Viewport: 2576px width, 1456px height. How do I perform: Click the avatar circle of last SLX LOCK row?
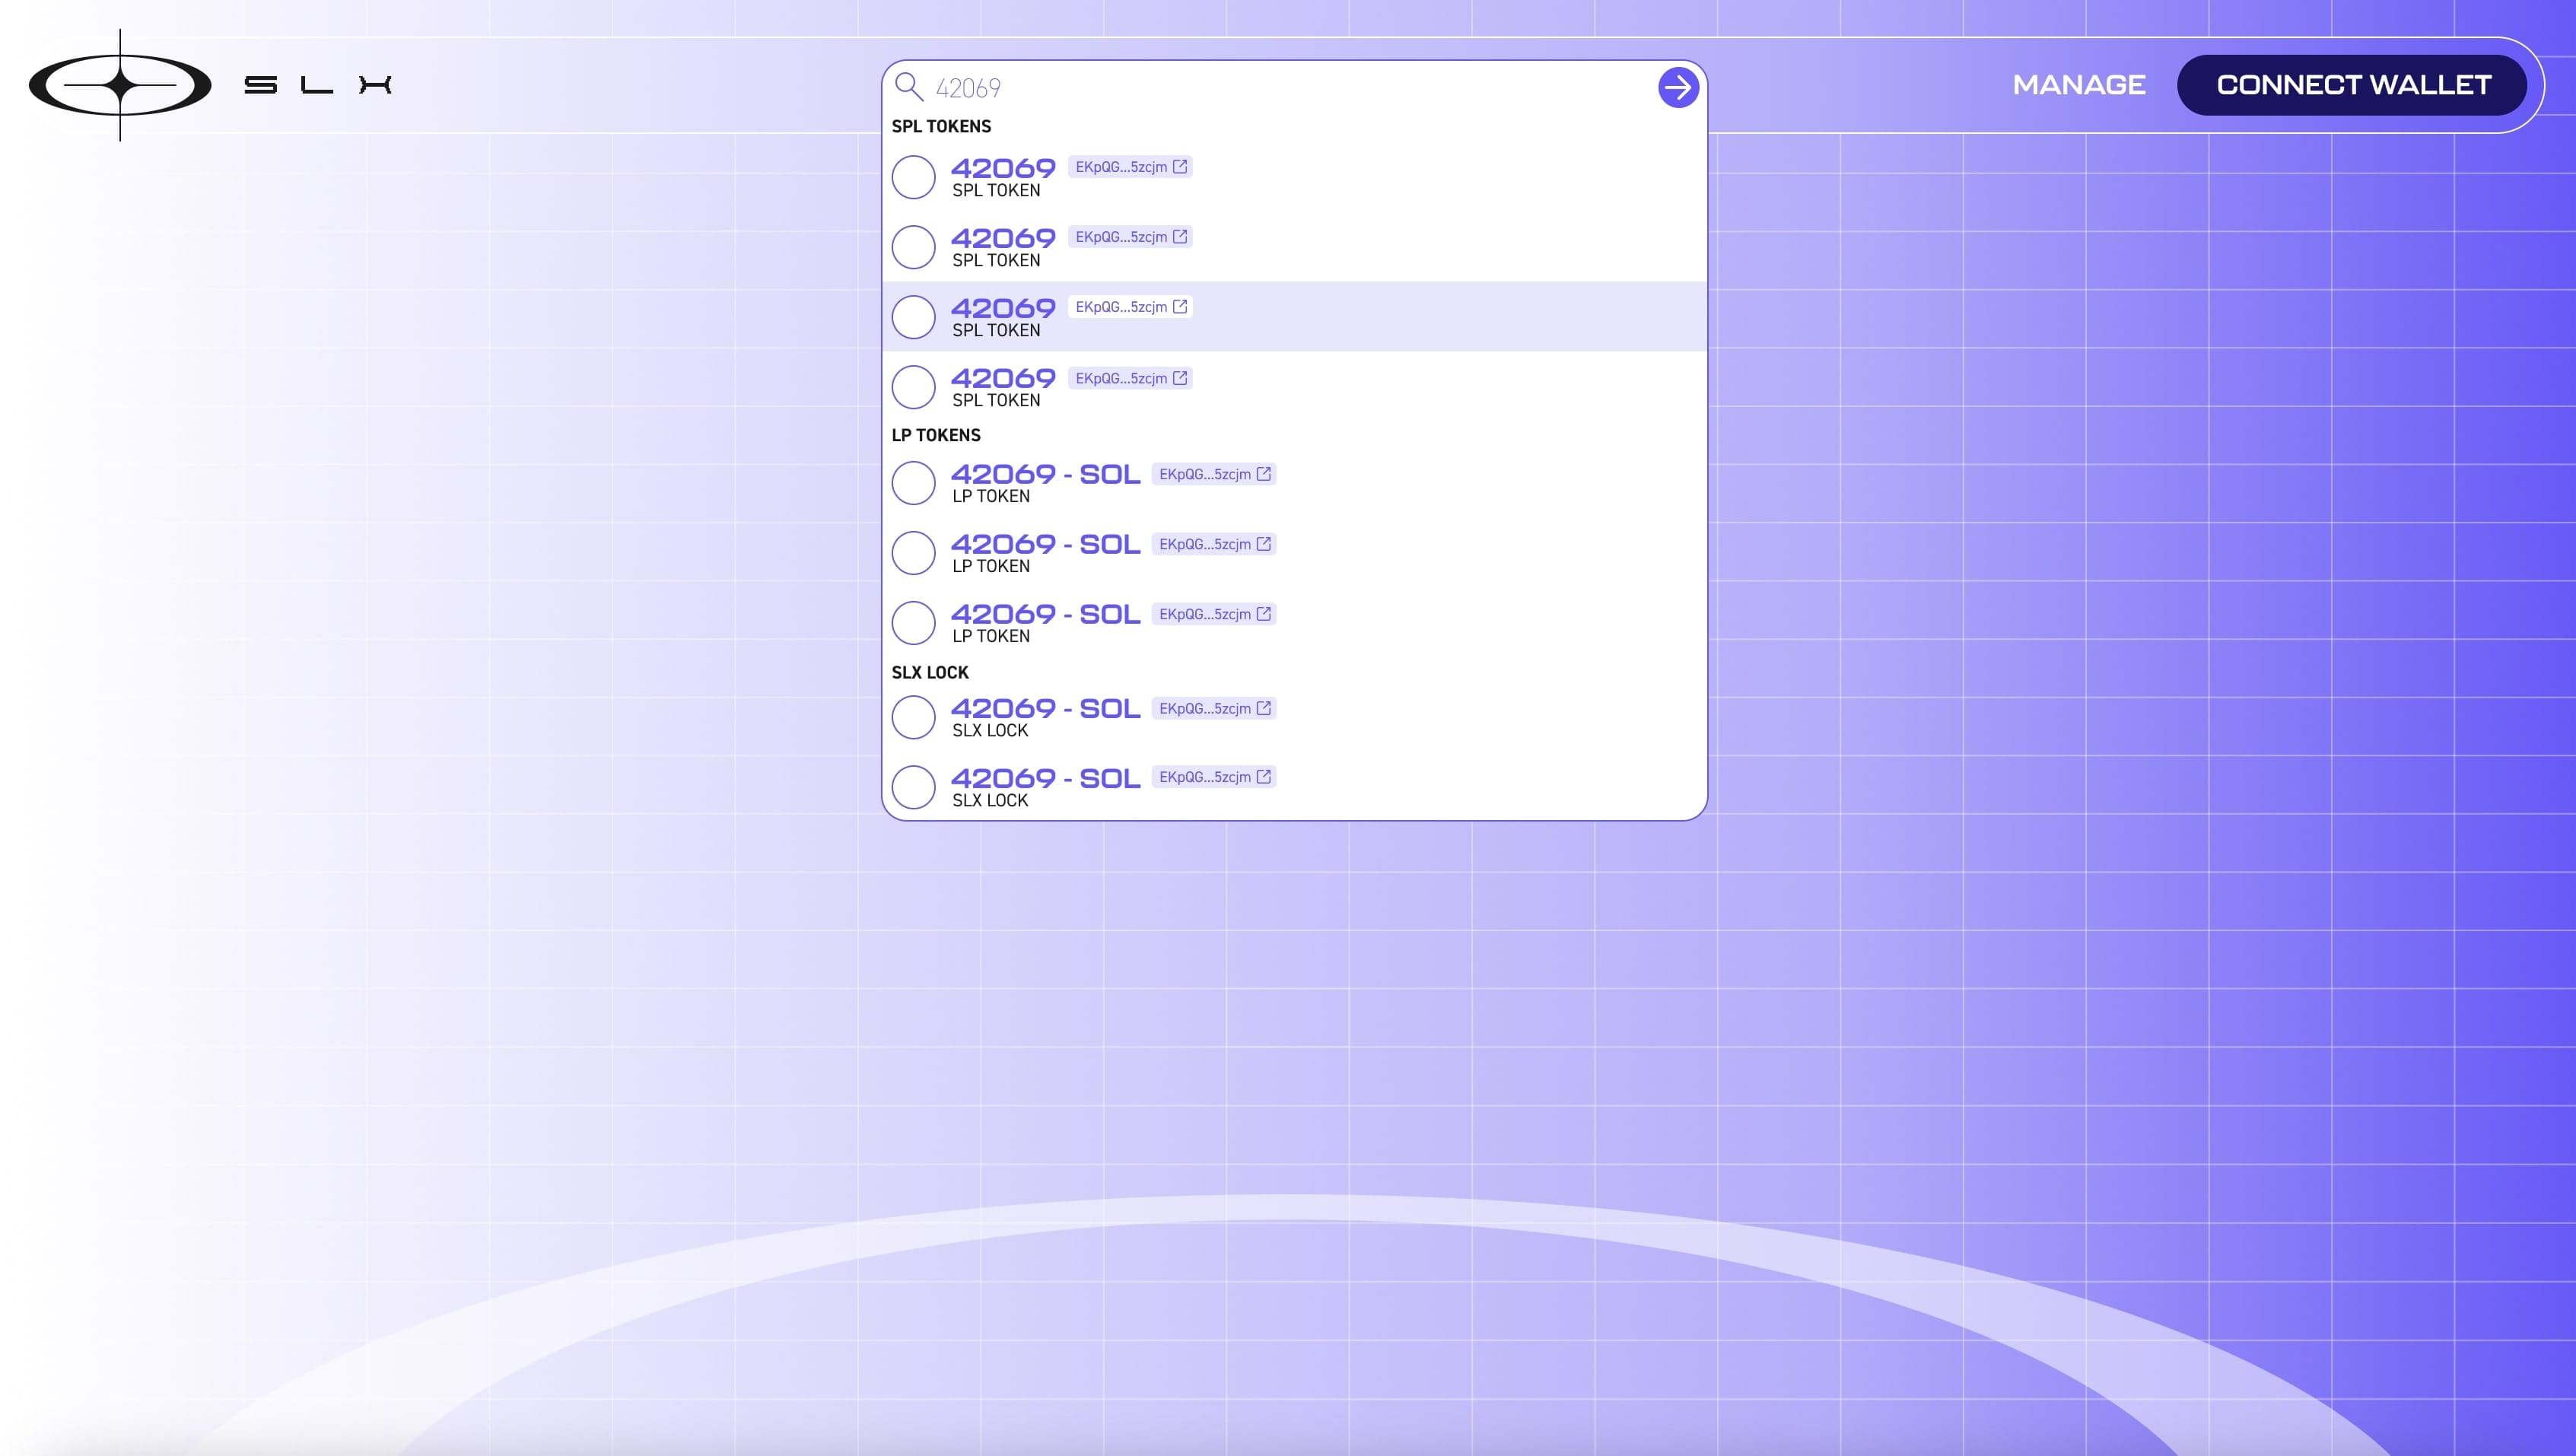coord(913,787)
